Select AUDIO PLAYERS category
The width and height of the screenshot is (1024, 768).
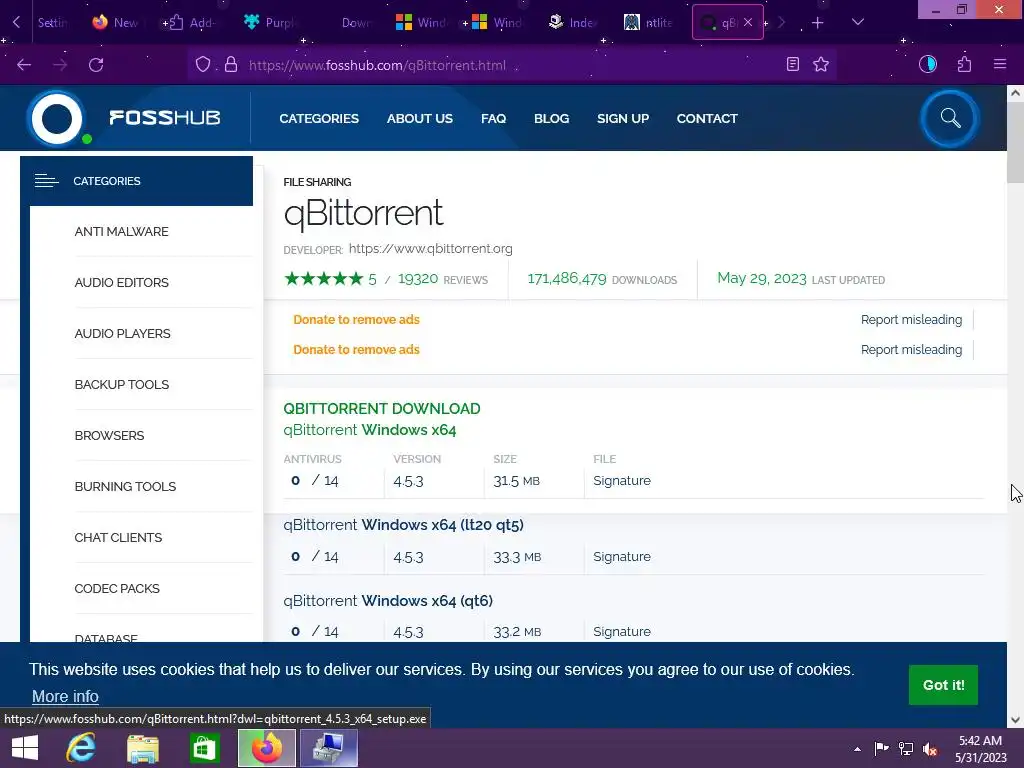click(x=123, y=333)
